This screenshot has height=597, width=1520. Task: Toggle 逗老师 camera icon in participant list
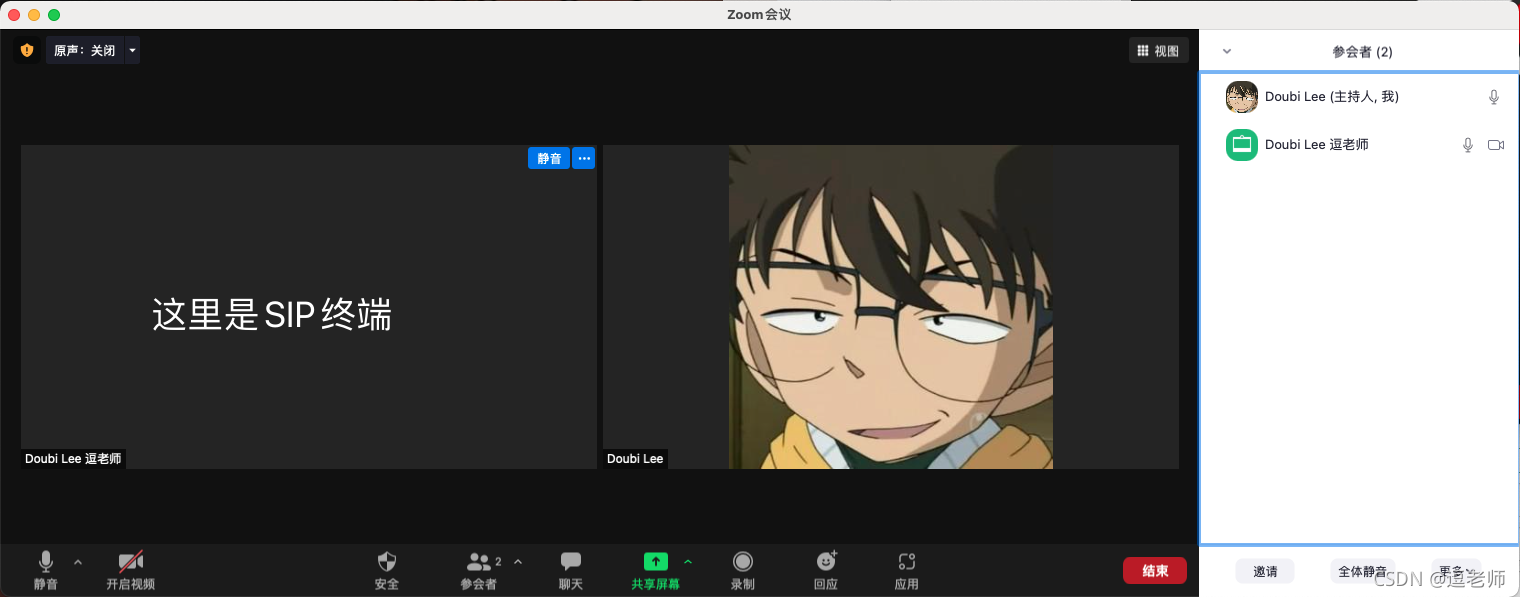(1496, 145)
